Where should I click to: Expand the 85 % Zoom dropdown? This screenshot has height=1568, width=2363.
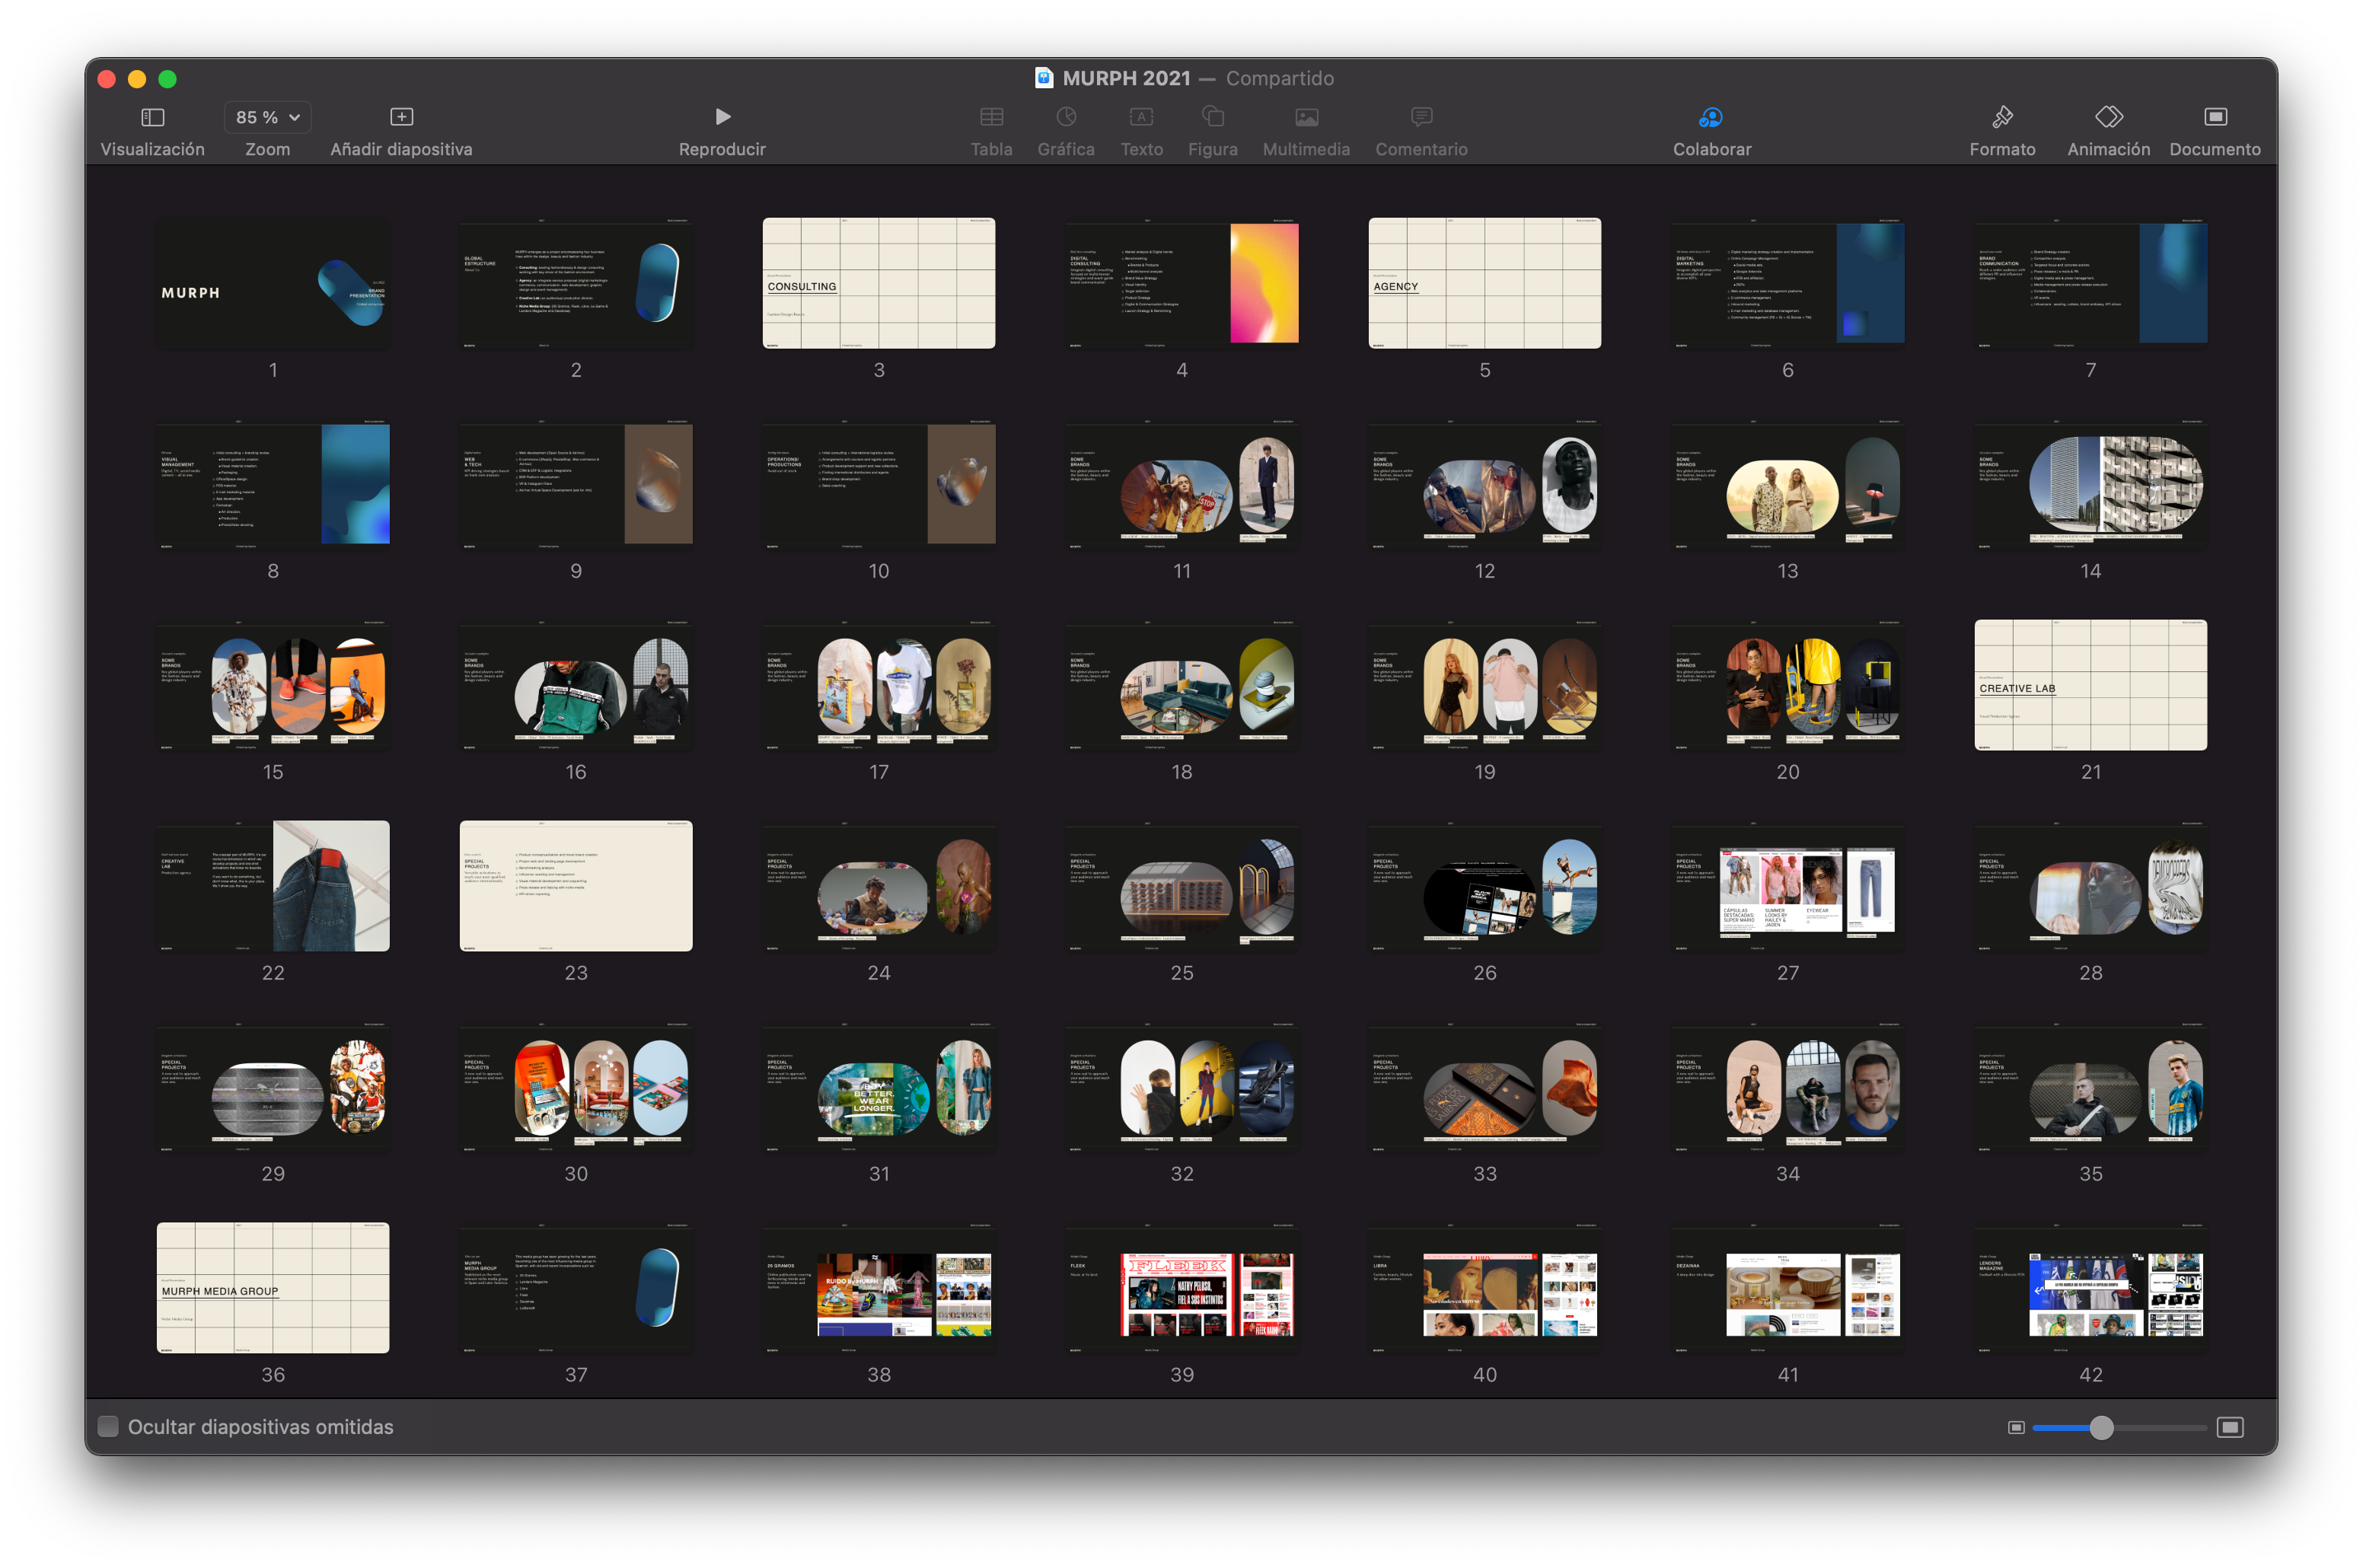pyautogui.click(x=267, y=118)
